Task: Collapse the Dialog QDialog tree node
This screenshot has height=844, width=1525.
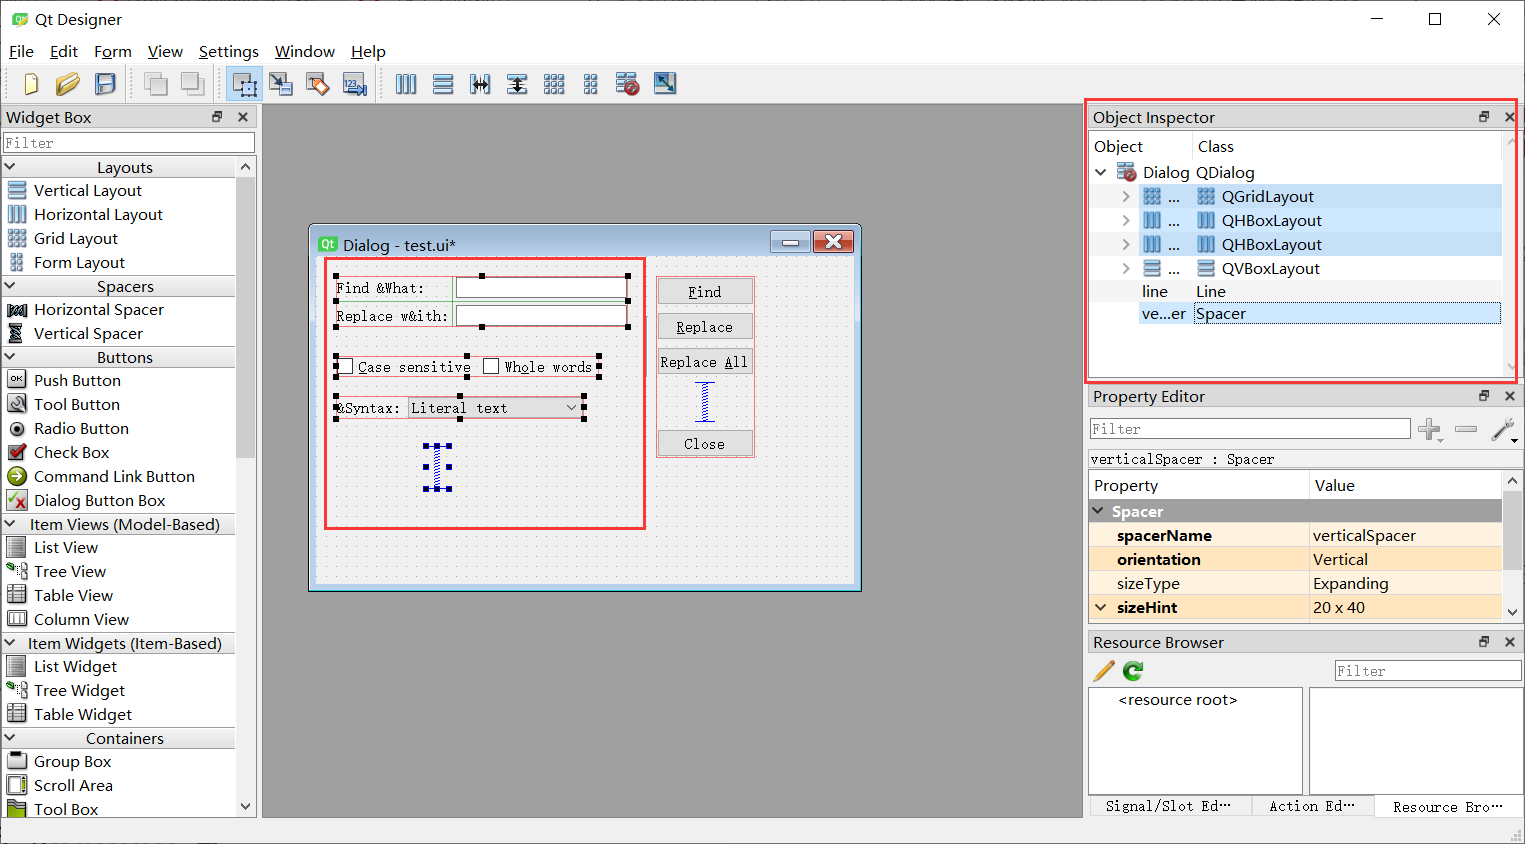Action: [x=1101, y=172]
